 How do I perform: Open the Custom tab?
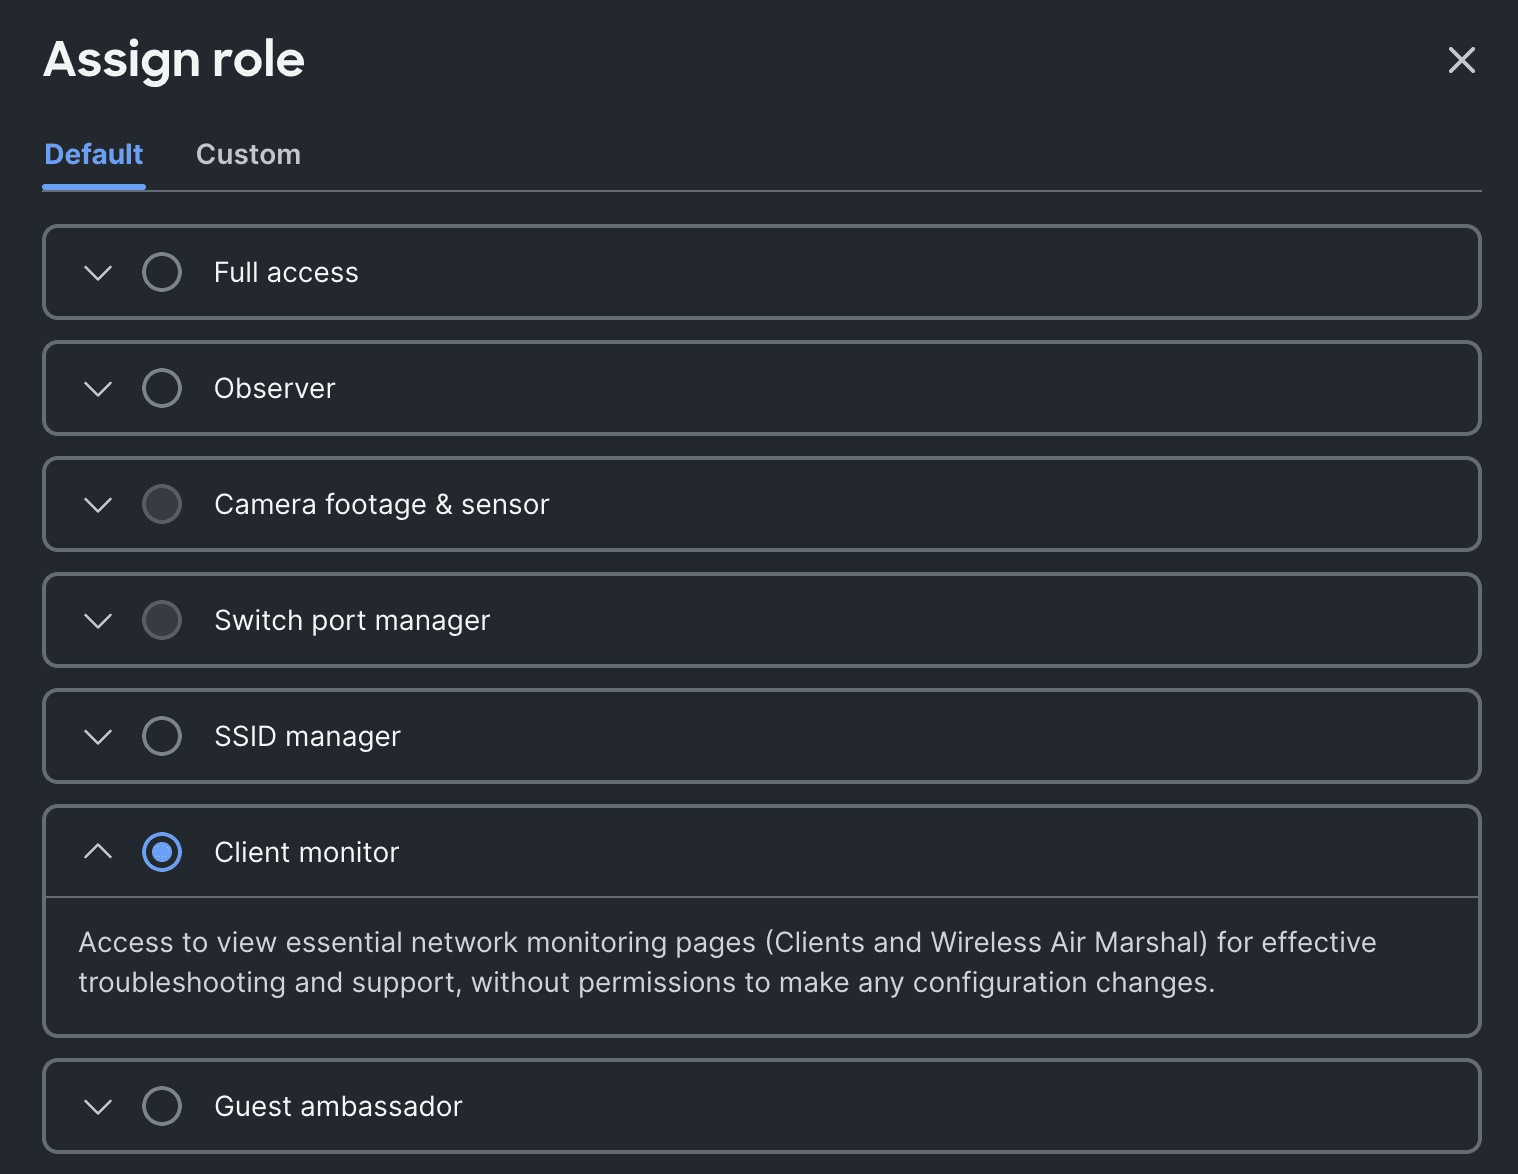[248, 154]
